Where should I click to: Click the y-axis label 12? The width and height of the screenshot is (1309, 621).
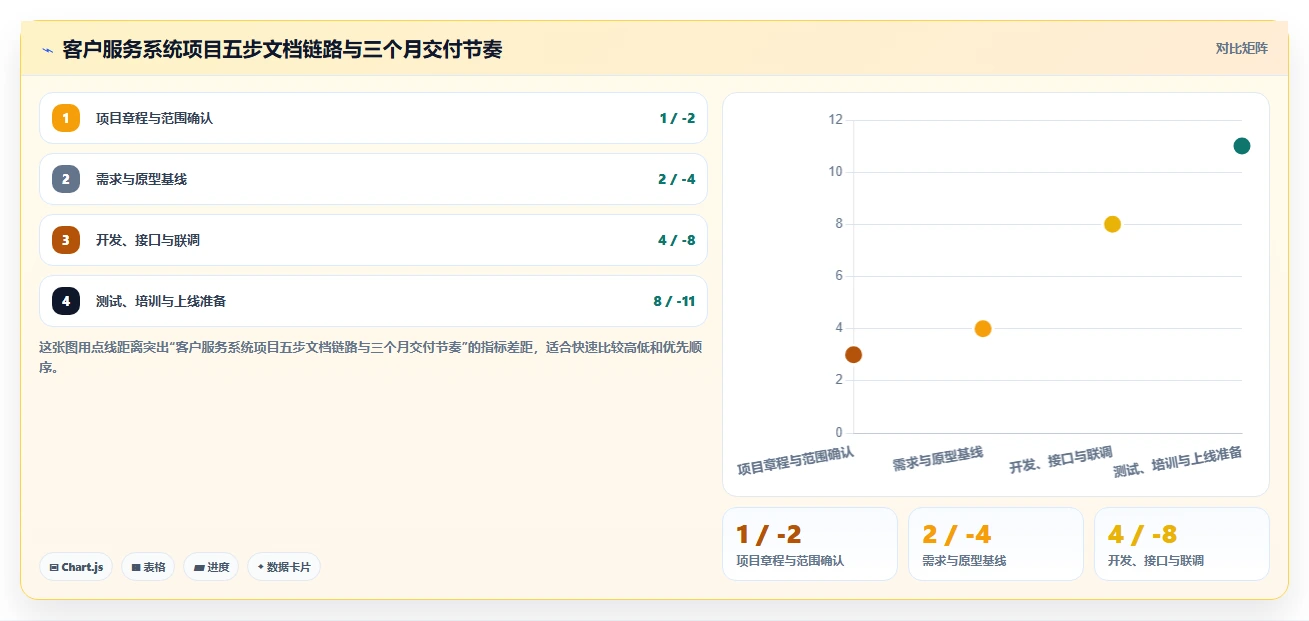pyautogui.click(x=836, y=120)
